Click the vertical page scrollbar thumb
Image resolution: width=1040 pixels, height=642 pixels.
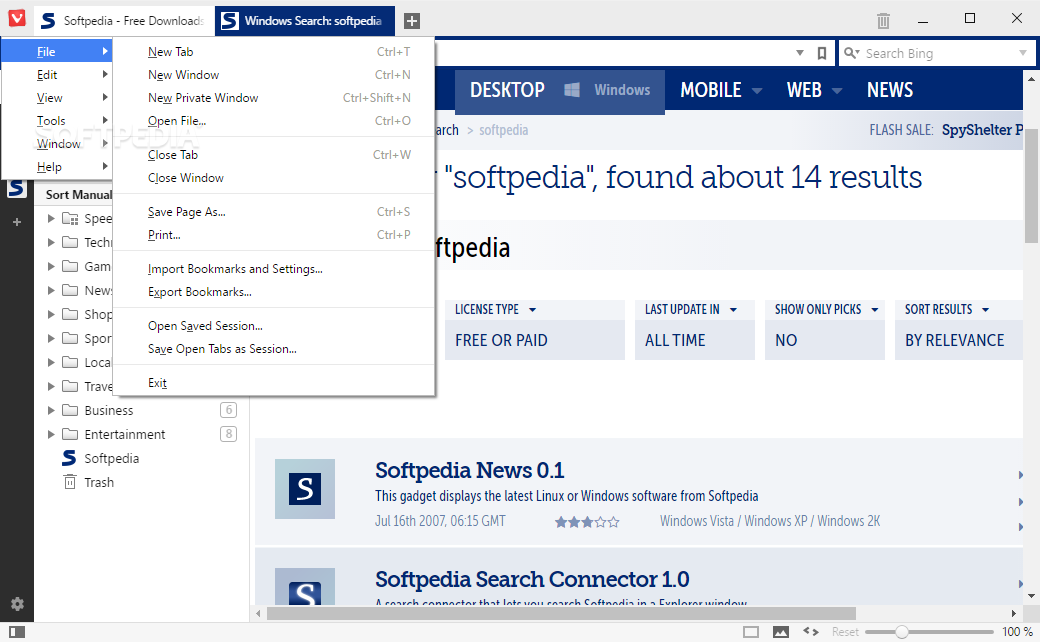[1031, 187]
